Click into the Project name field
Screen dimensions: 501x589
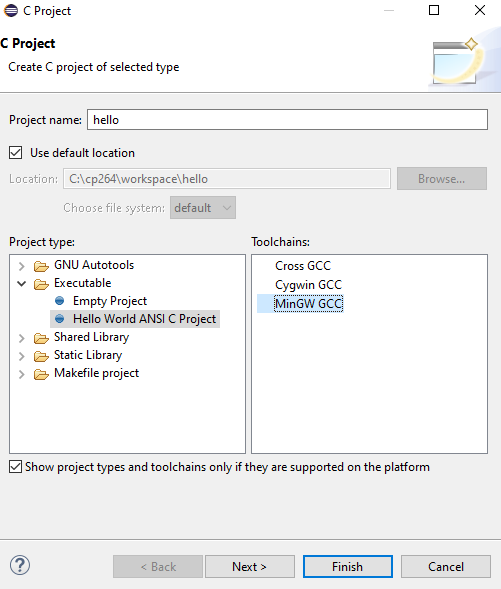click(288, 120)
